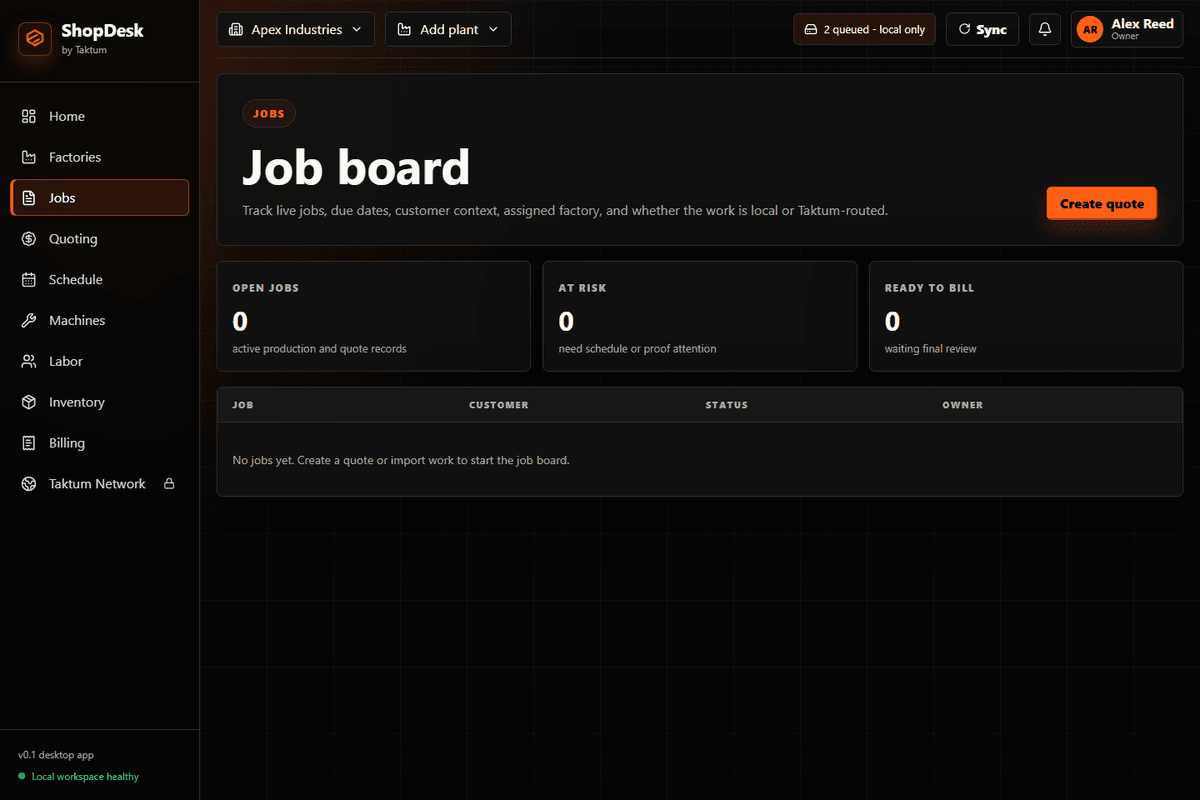Click the lock icon beside Taktum Network
1200x800 pixels.
click(x=169, y=484)
